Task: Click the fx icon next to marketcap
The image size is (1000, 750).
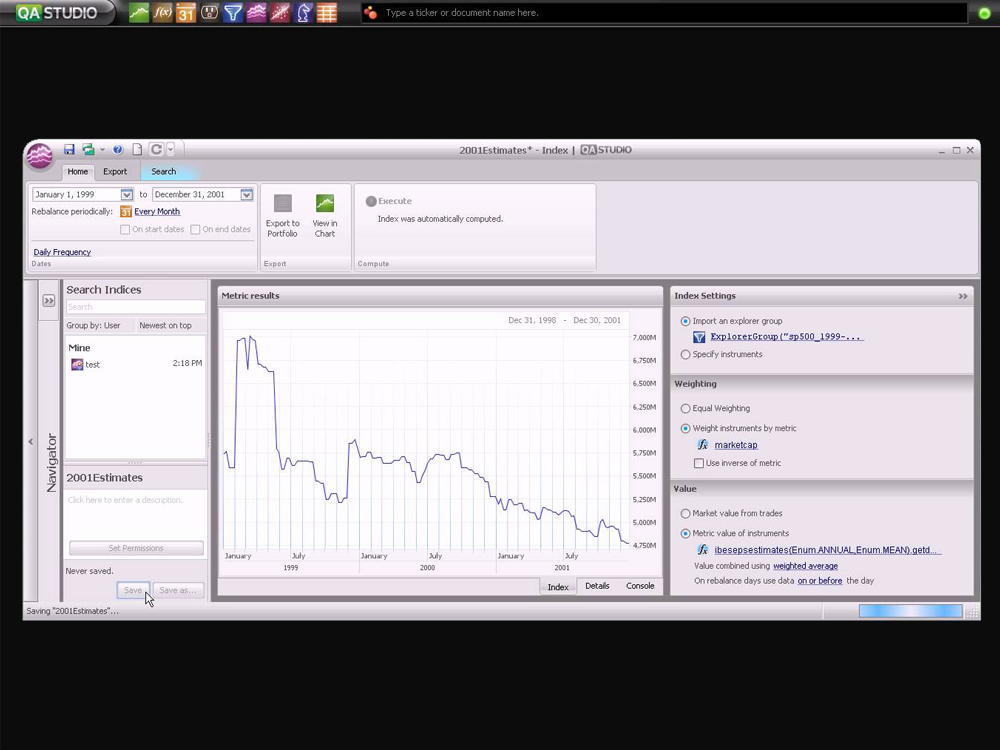Action: (x=703, y=445)
